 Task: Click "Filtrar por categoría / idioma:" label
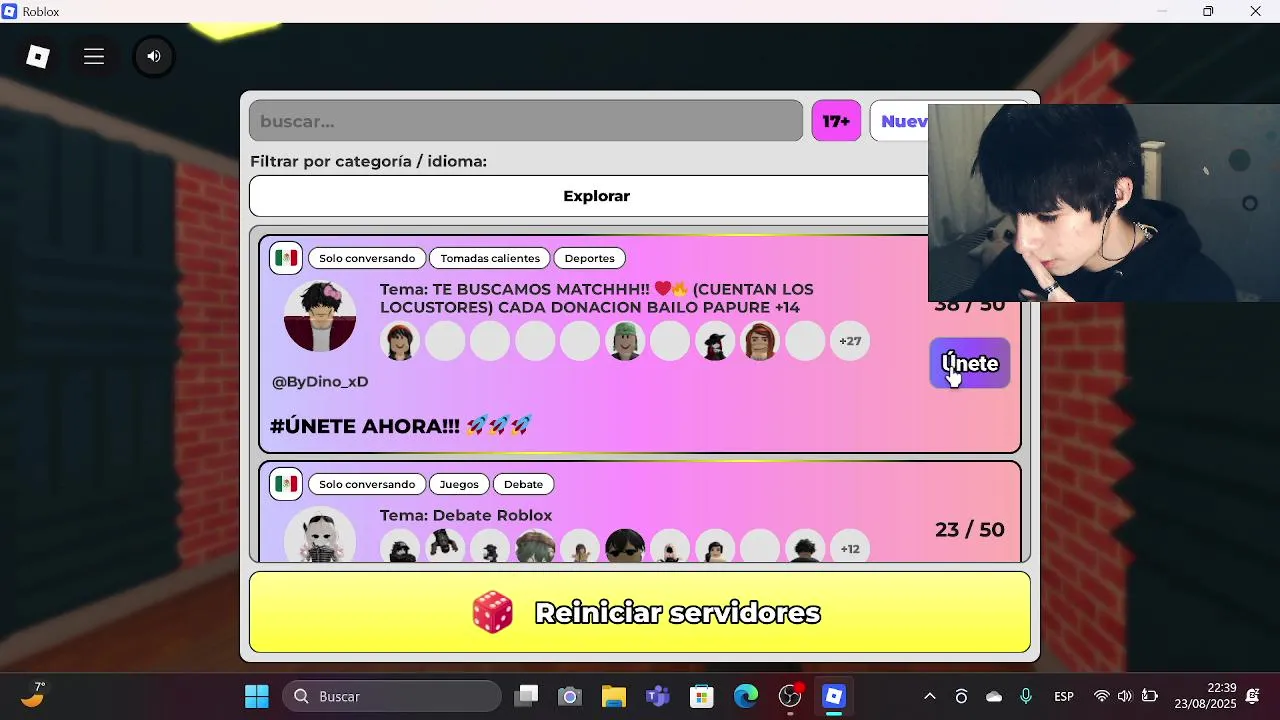pyautogui.click(x=368, y=161)
